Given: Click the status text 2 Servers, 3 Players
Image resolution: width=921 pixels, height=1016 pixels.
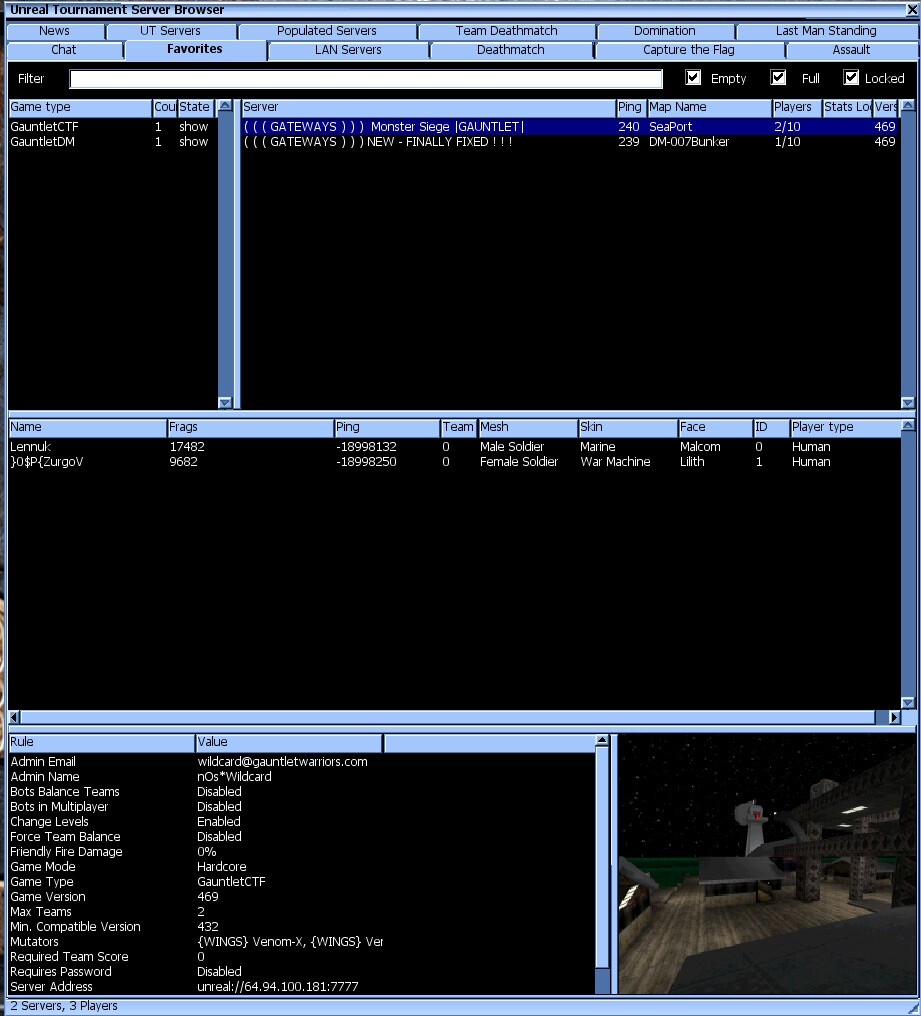Looking at the screenshot, I should [x=64, y=1006].
